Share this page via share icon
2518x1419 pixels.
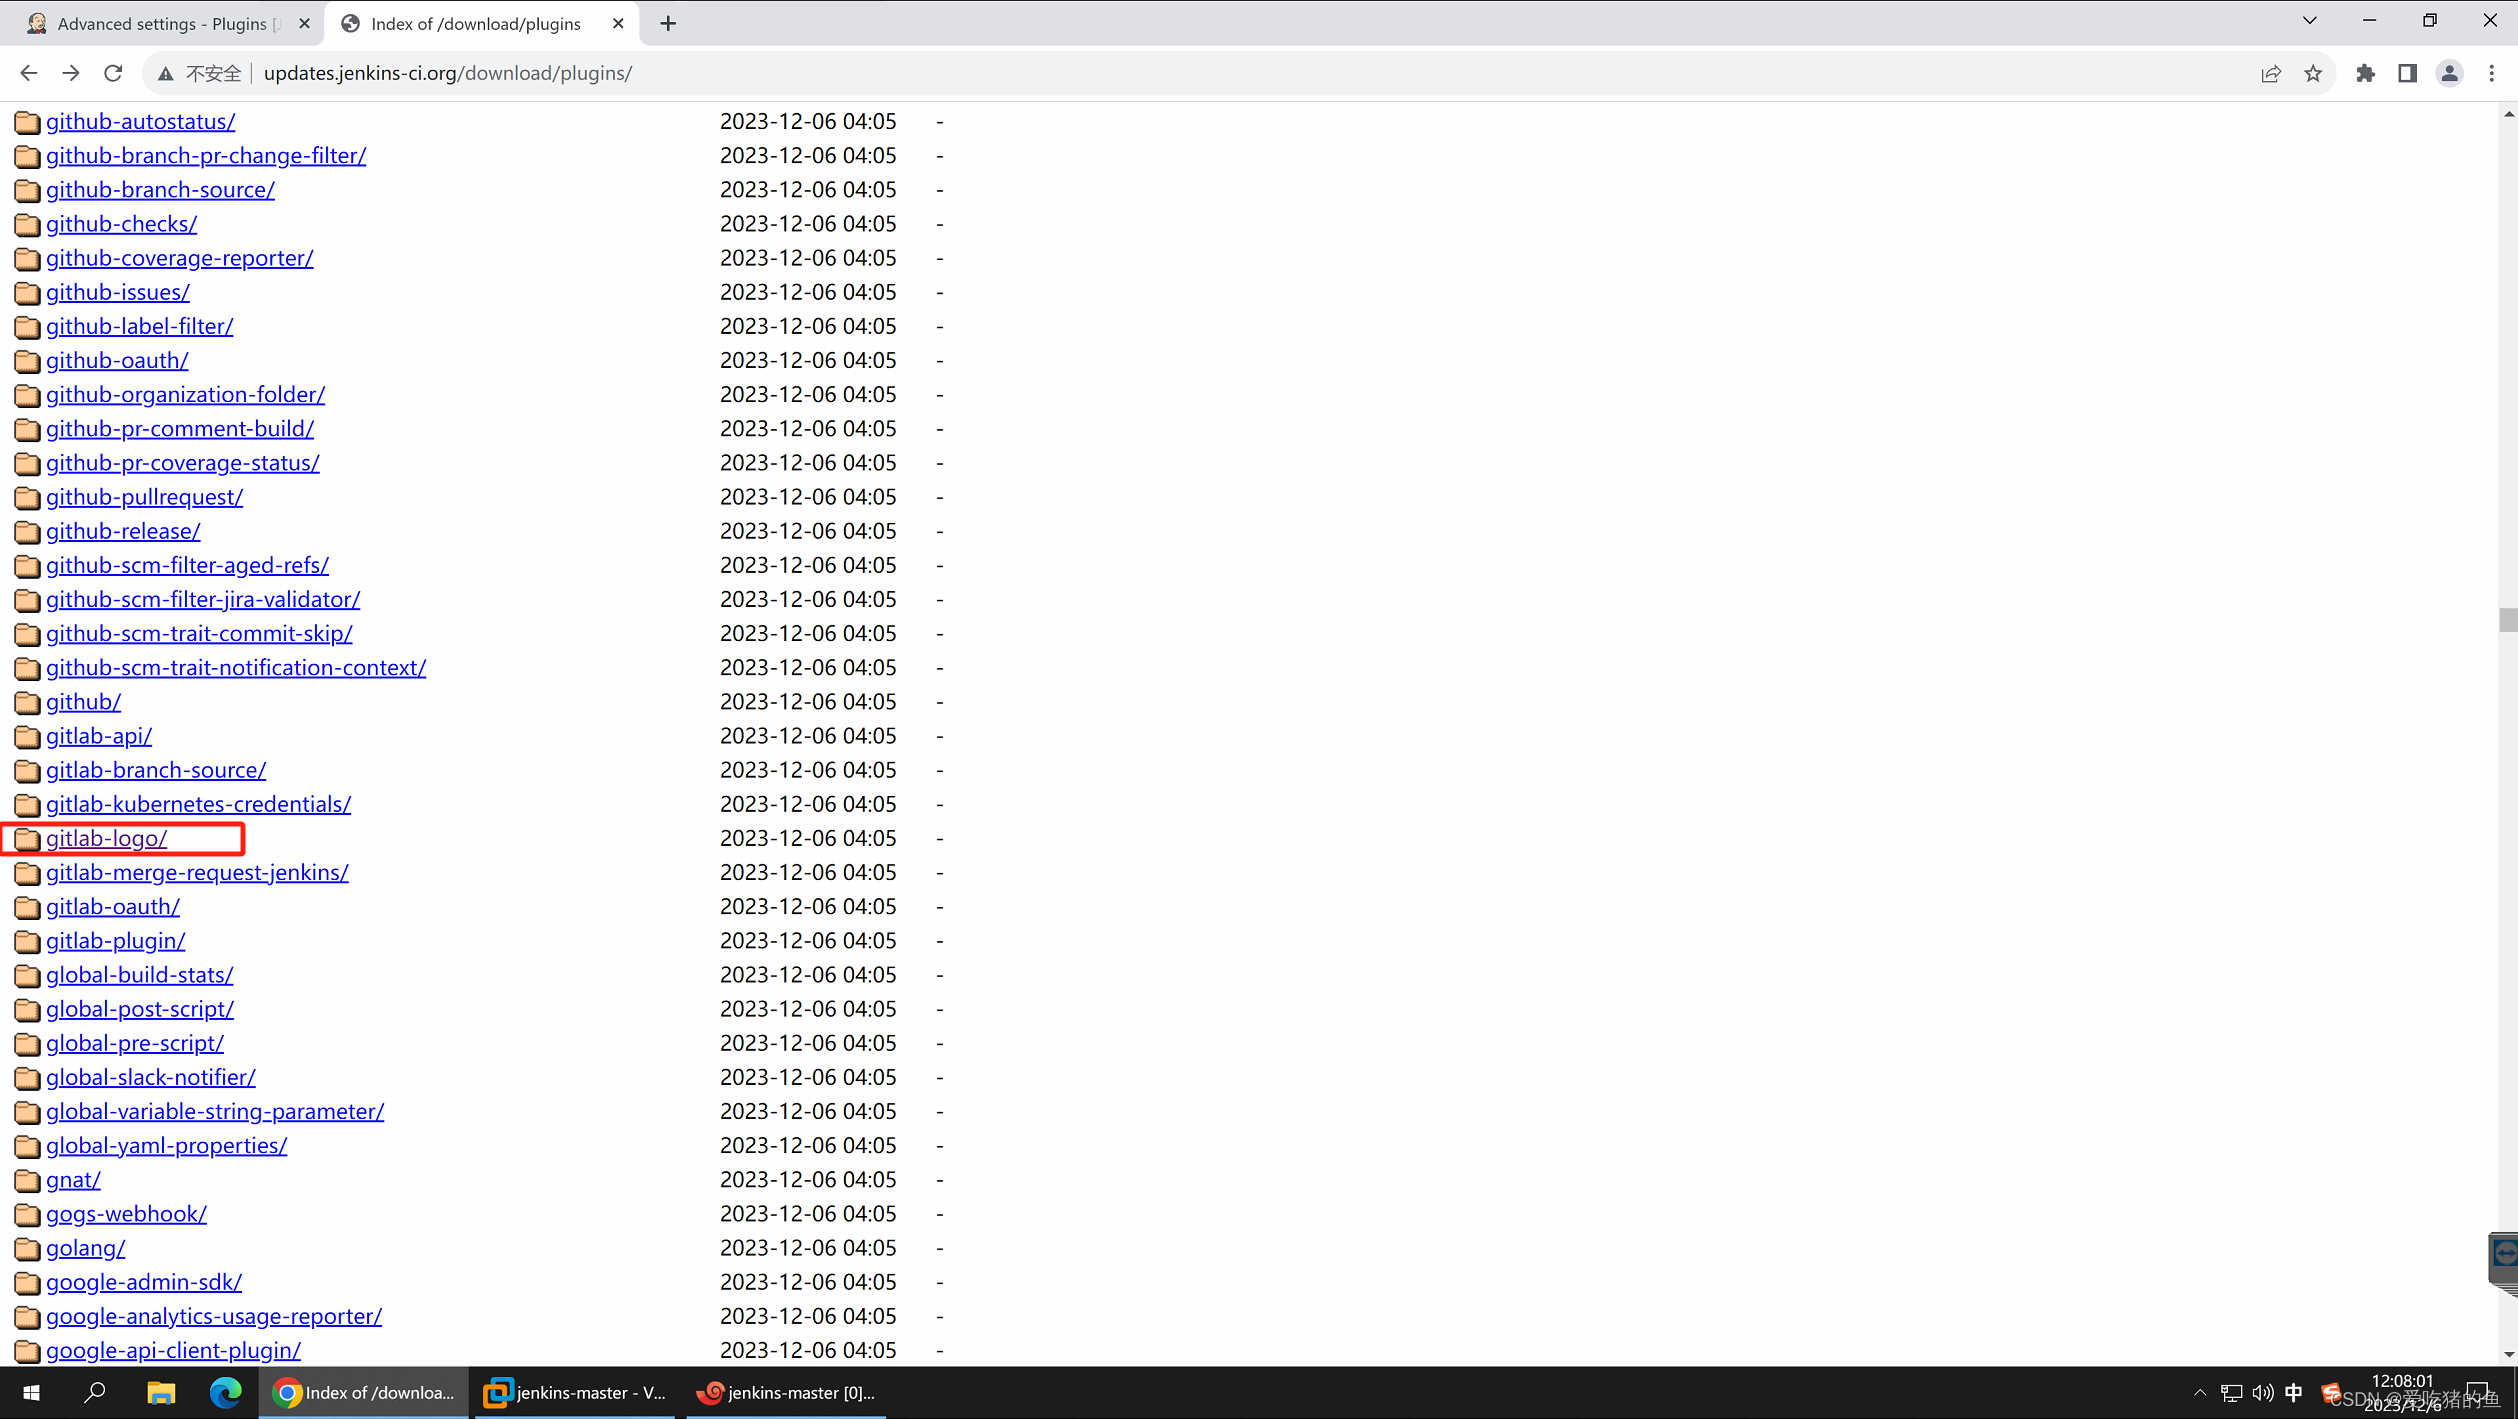2271,73
